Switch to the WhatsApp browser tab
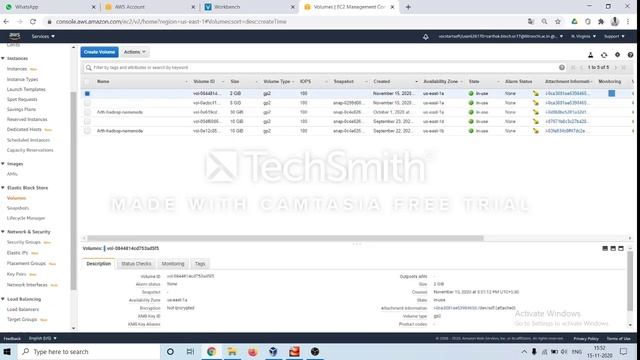Screen dimensions: 640x360 (x=50, y=7)
